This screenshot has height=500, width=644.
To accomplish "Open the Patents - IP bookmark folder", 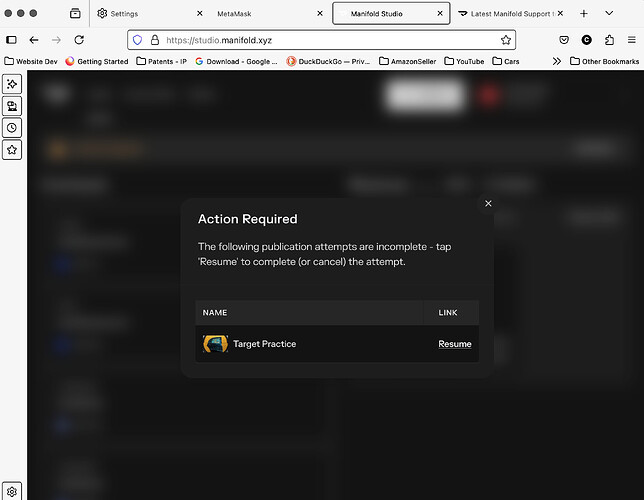I will [x=161, y=62].
